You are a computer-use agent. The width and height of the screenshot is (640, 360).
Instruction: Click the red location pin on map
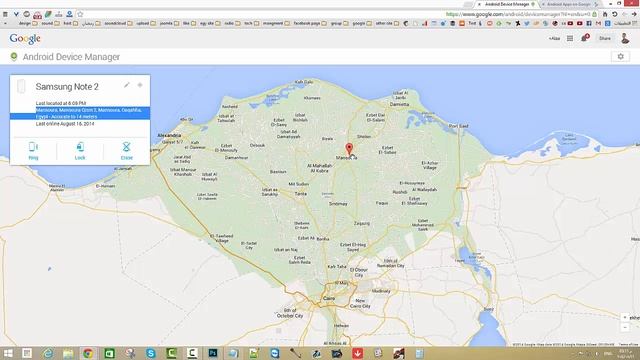349,148
